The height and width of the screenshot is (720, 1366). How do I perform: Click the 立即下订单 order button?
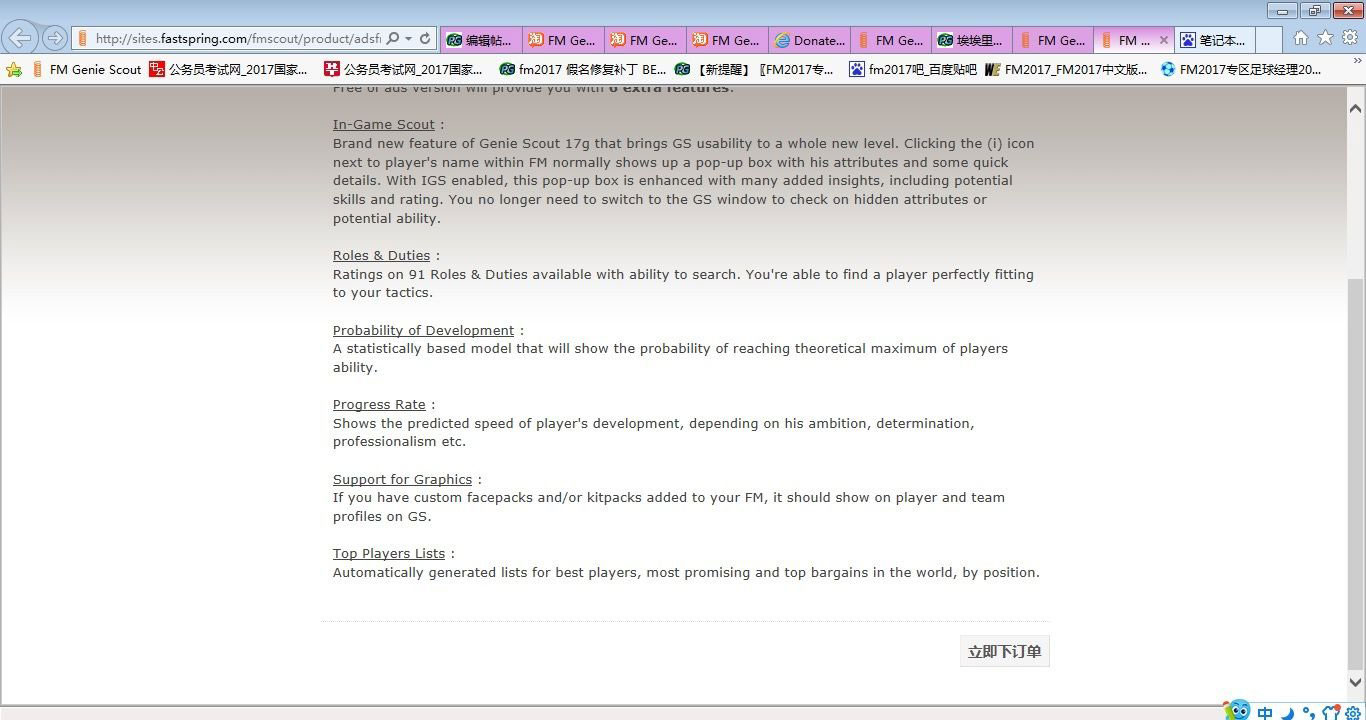pos(1004,652)
